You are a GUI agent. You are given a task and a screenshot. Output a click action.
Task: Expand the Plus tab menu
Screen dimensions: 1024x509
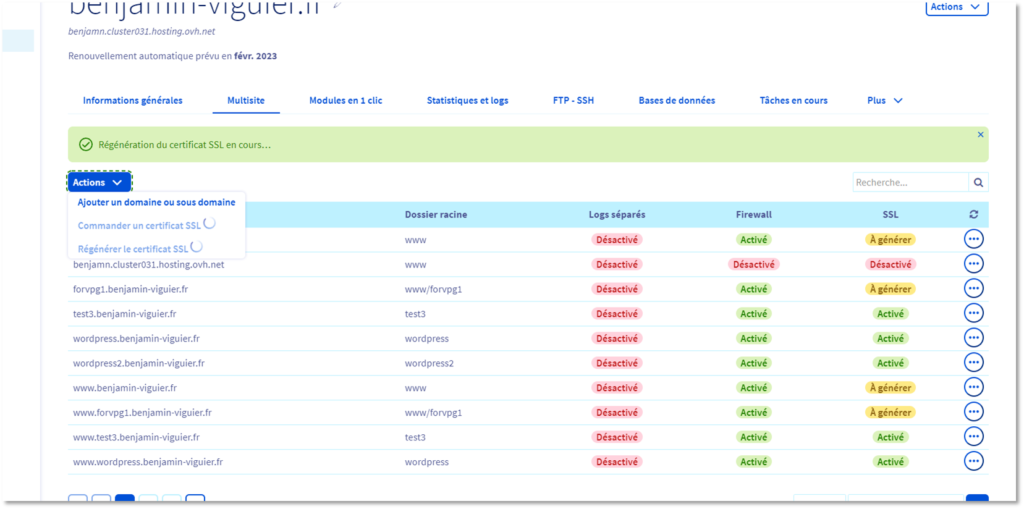885,101
